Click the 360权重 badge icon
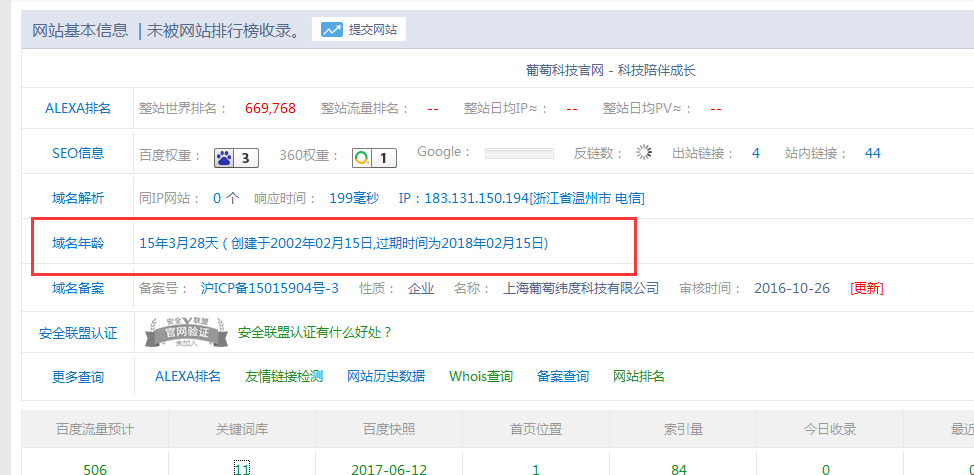Screen dimensions: 974x475 pos(374,158)
